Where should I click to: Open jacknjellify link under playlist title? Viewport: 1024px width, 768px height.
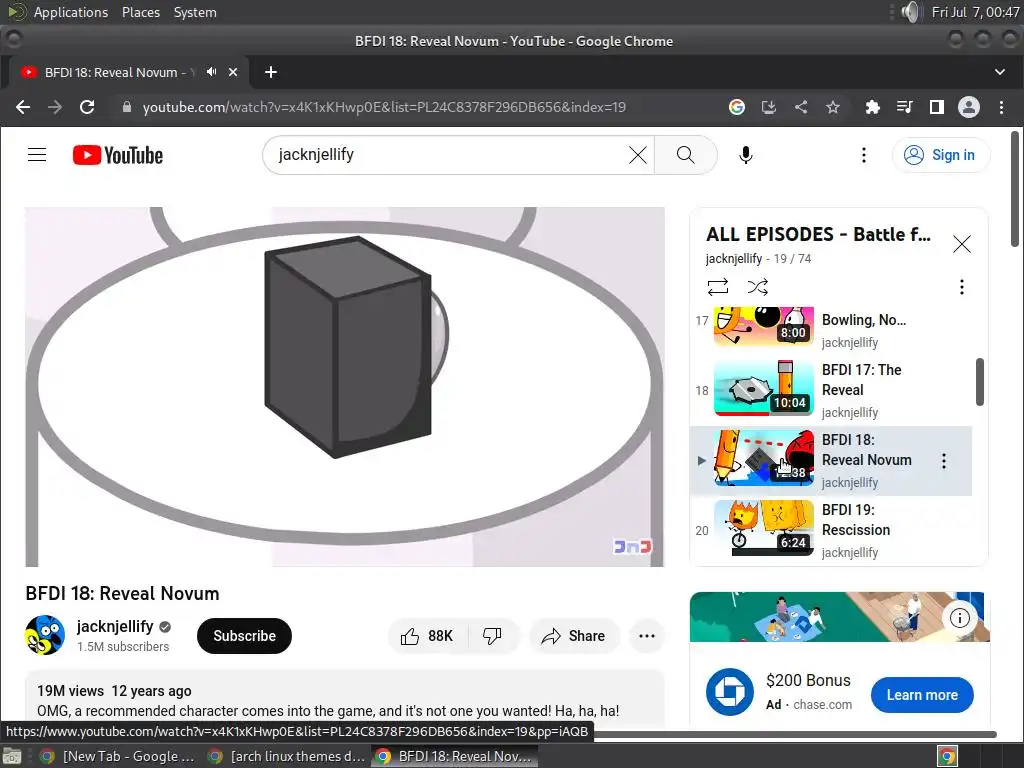pyautogui.click(x=734, y=259)
